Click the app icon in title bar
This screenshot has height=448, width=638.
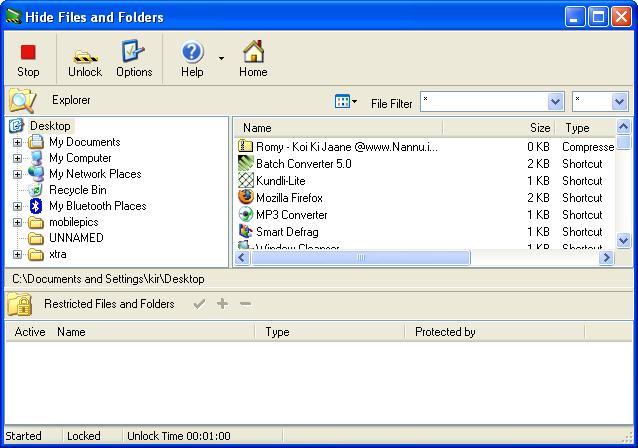pyautogui.click(x=13, y=17)
